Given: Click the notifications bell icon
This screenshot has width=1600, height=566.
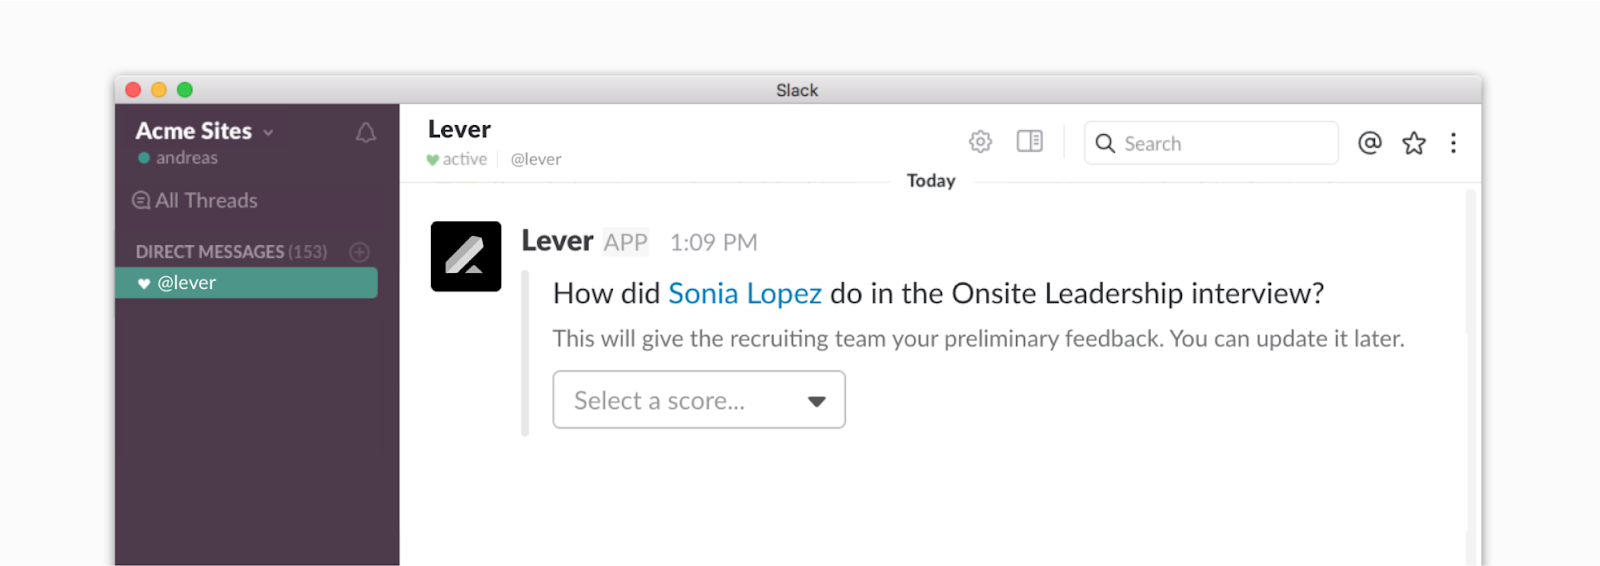Looking at the screenshot, I should pos(366,133).
